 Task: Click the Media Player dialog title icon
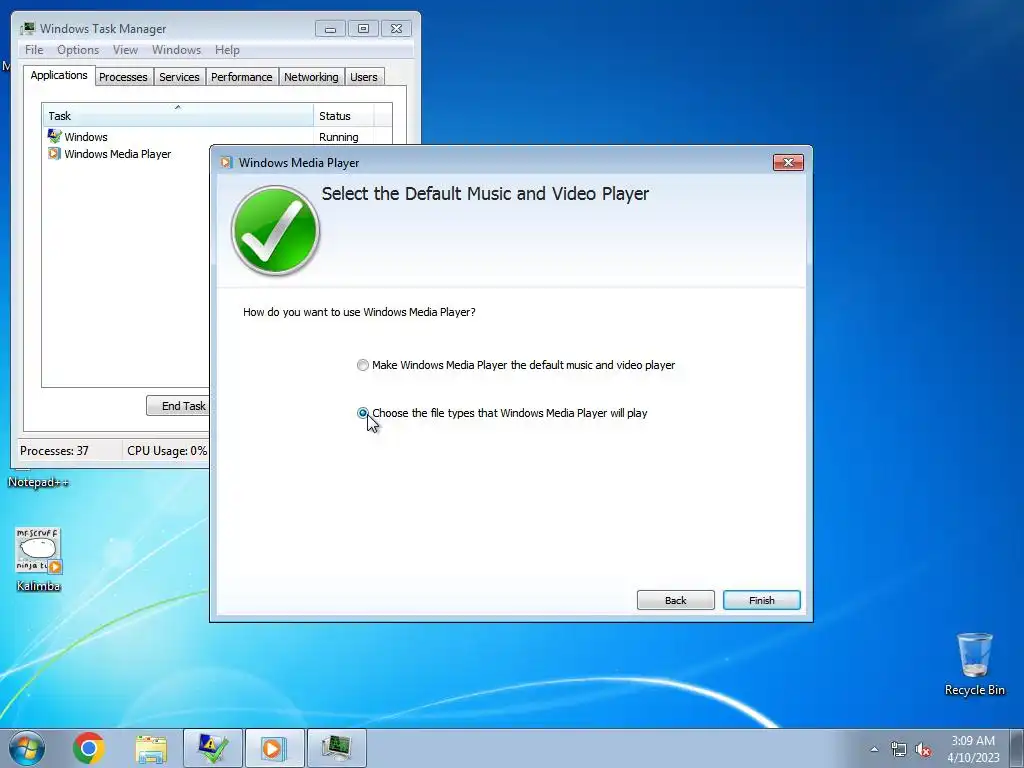coord(226,163)
